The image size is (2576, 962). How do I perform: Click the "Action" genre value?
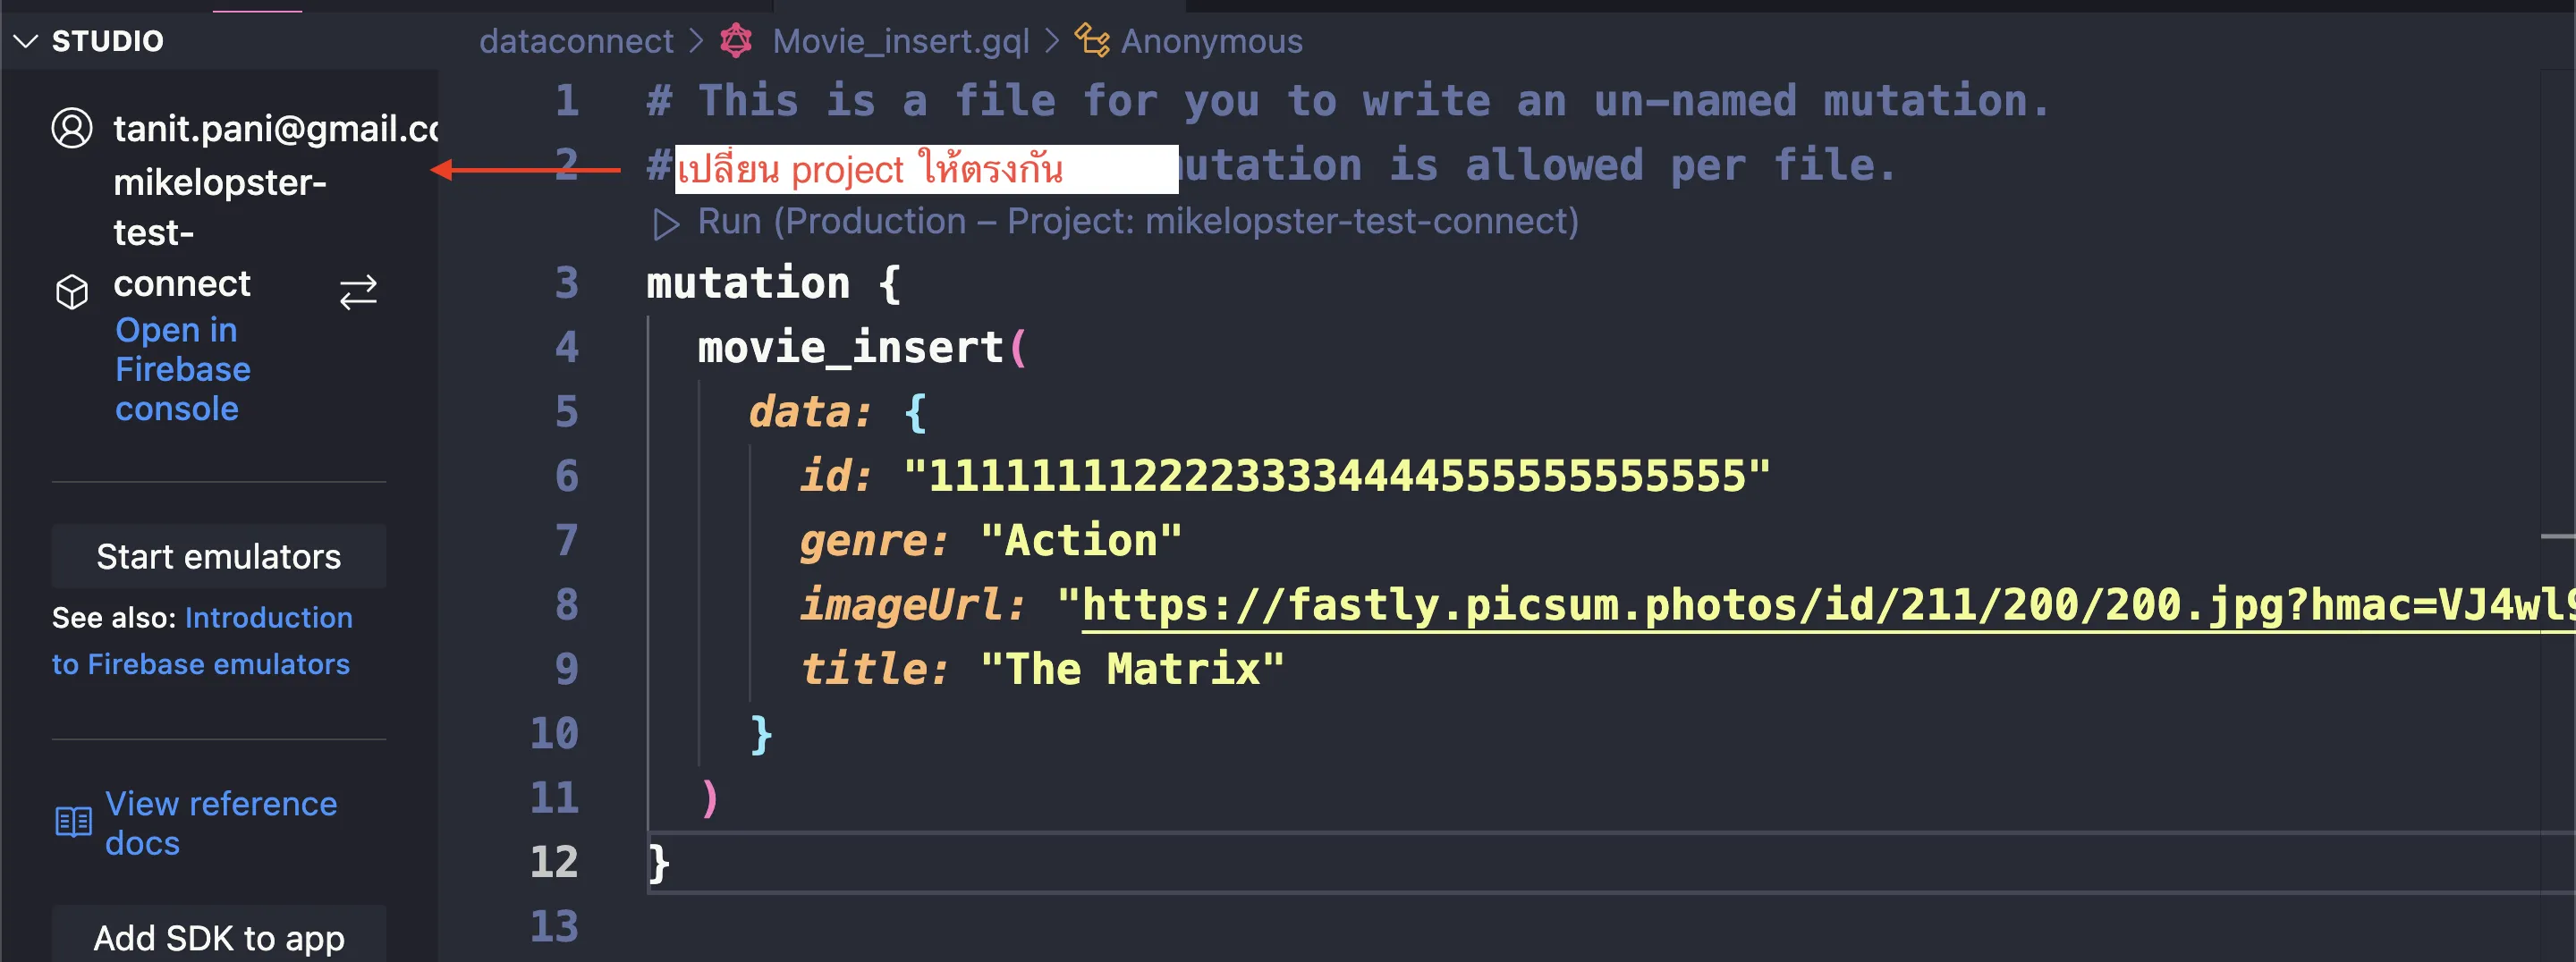1081,541
